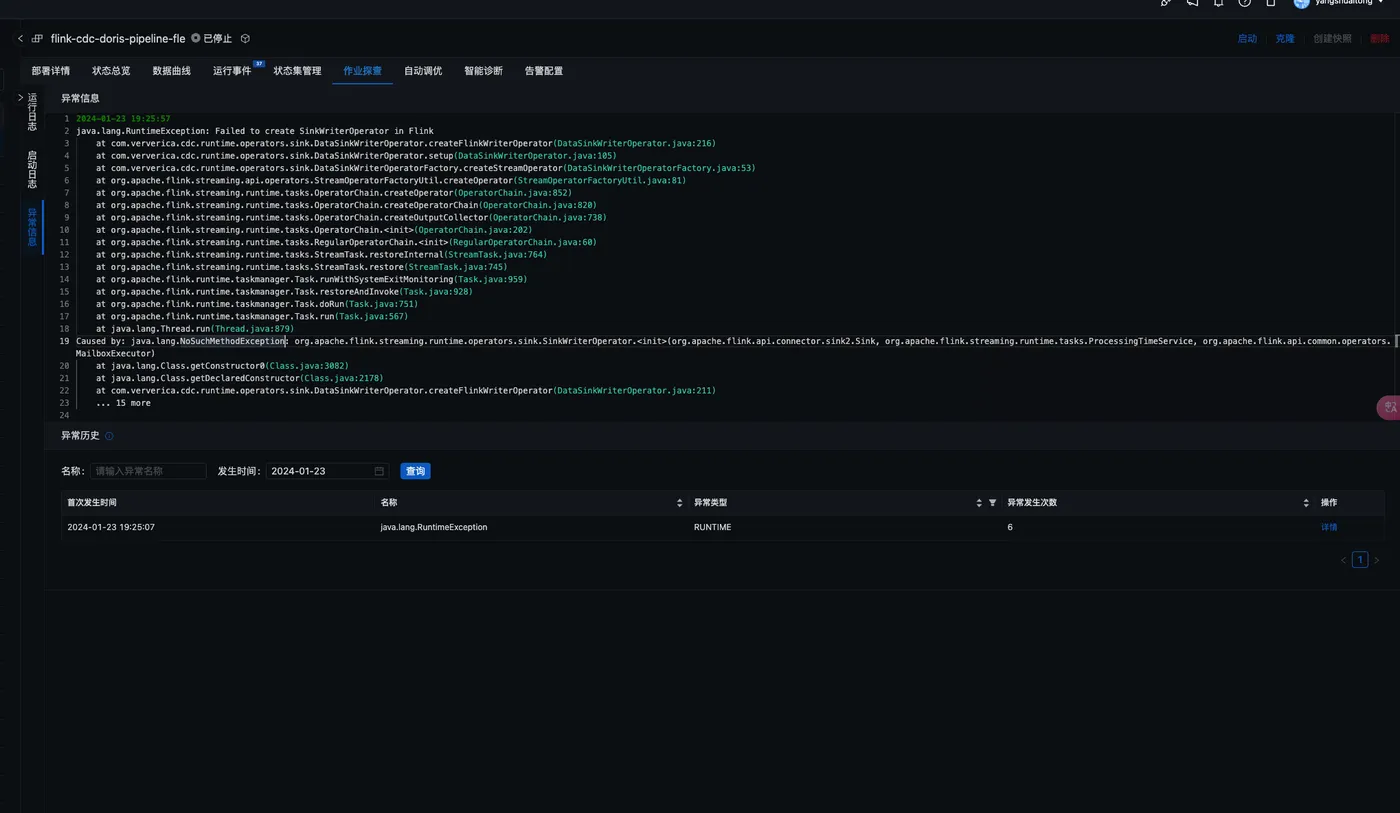This screenshot has height=813, width=1400.
Task: Go to the previous page of exception history
Action: (x=1343, y=560)
